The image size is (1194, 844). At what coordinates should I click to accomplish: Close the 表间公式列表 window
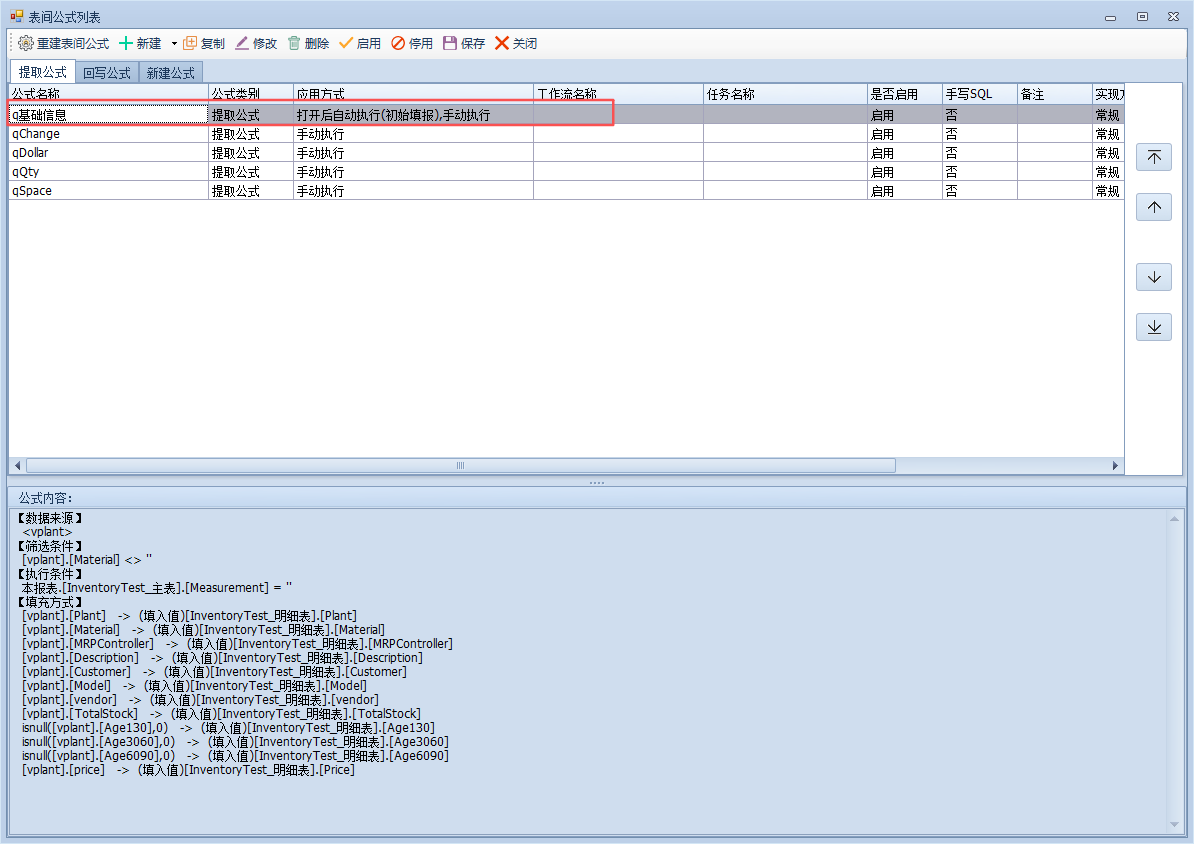(1173, 17)
